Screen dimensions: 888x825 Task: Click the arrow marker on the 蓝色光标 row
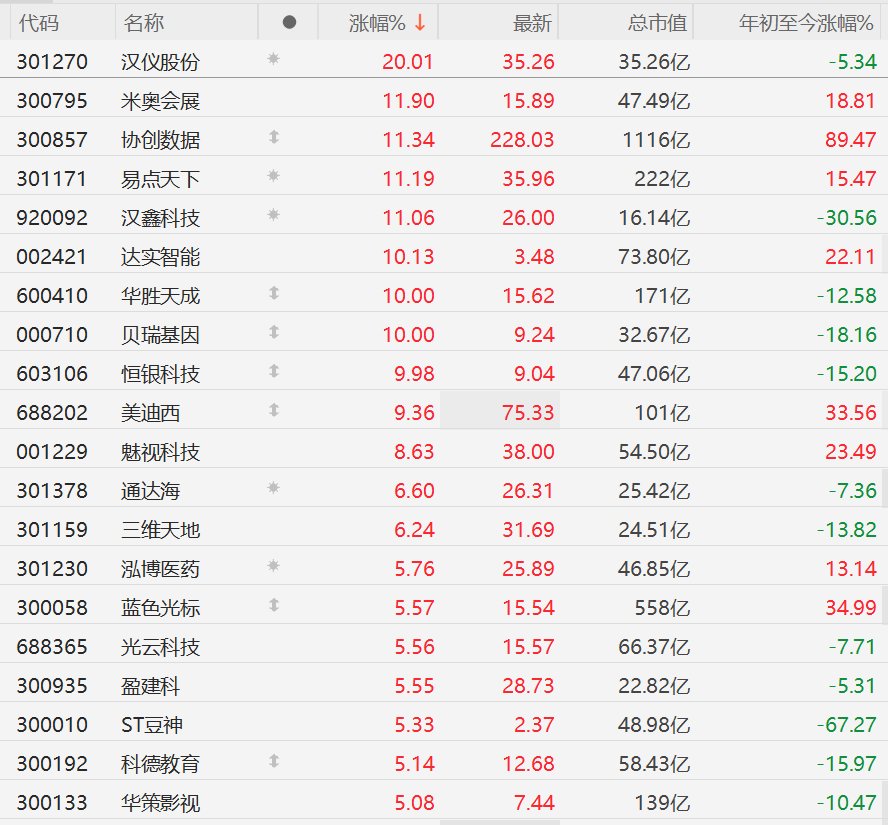click(x=274, y=605)
